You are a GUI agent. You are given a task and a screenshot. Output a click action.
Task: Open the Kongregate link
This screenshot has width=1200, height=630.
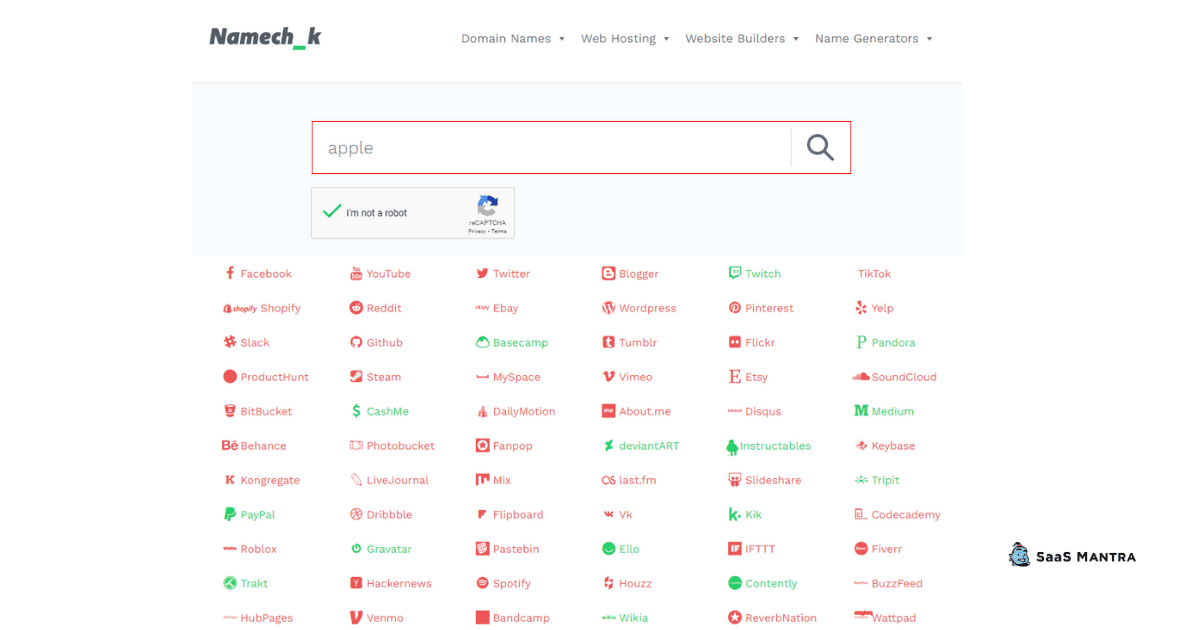click(x=262, y=480)
